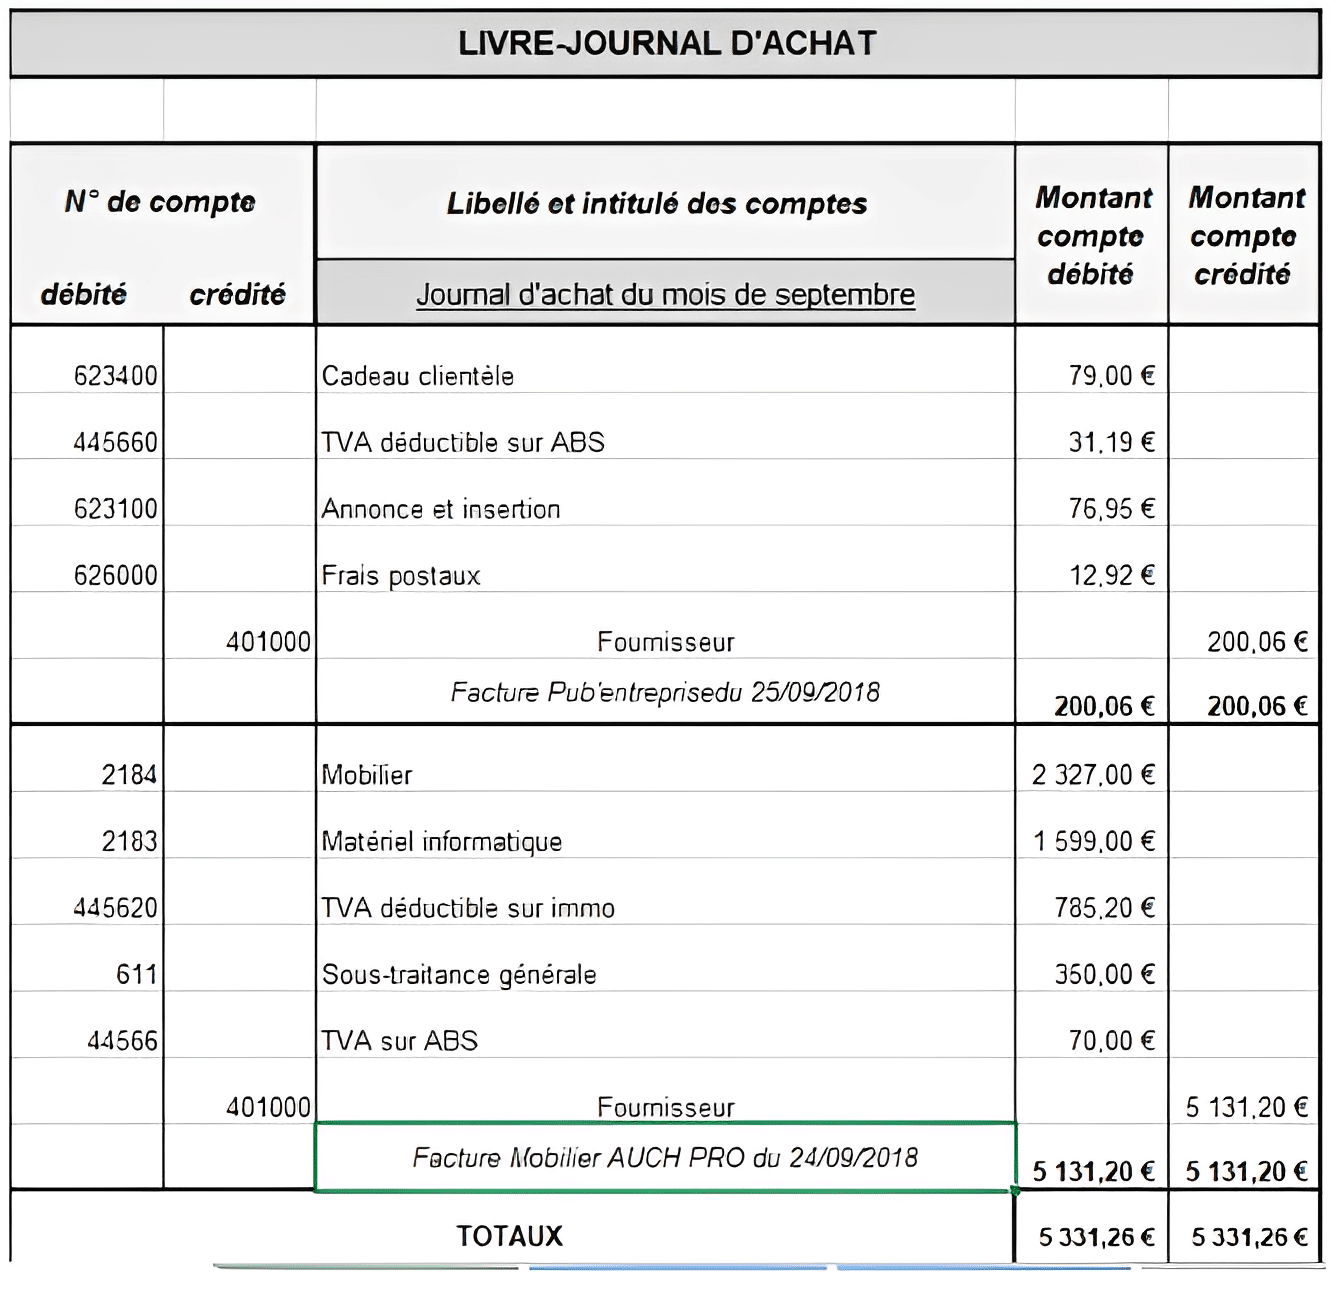This screenshot has height=1306, width=1344.
Task: Click the first 401000 credited account cell
Action: 239,641
